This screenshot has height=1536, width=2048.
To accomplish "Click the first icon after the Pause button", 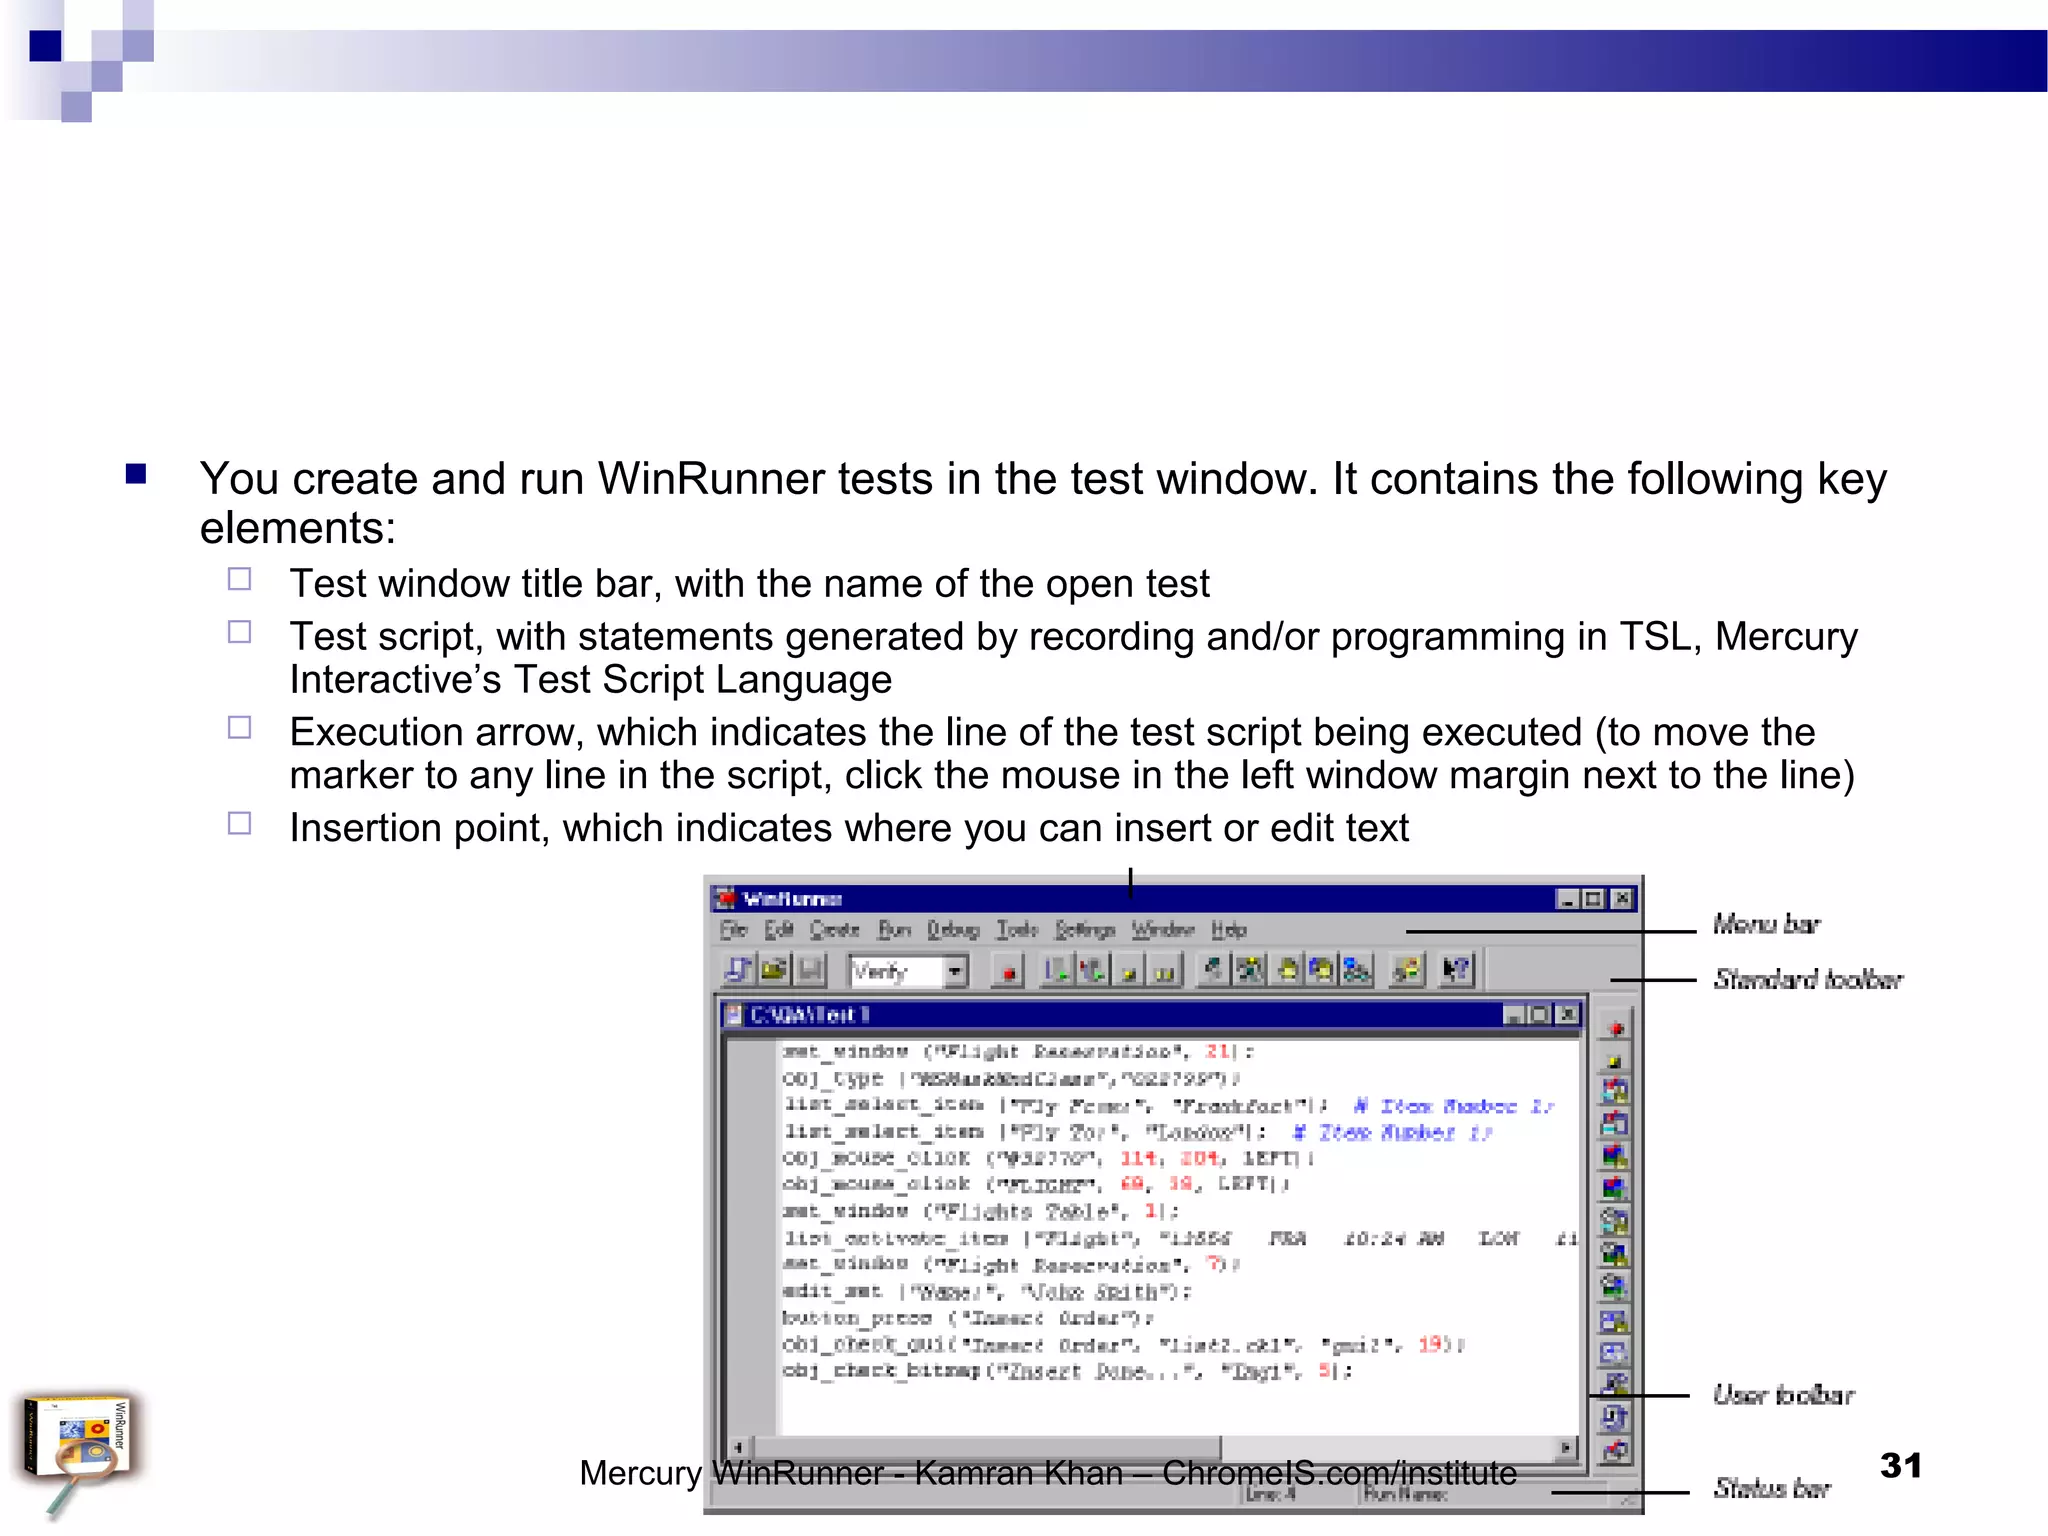I will [1213, 970].
